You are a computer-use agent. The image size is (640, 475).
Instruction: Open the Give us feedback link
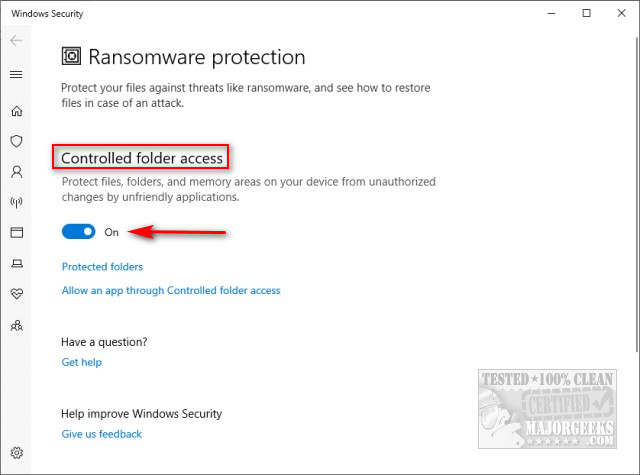pos(102,434)
